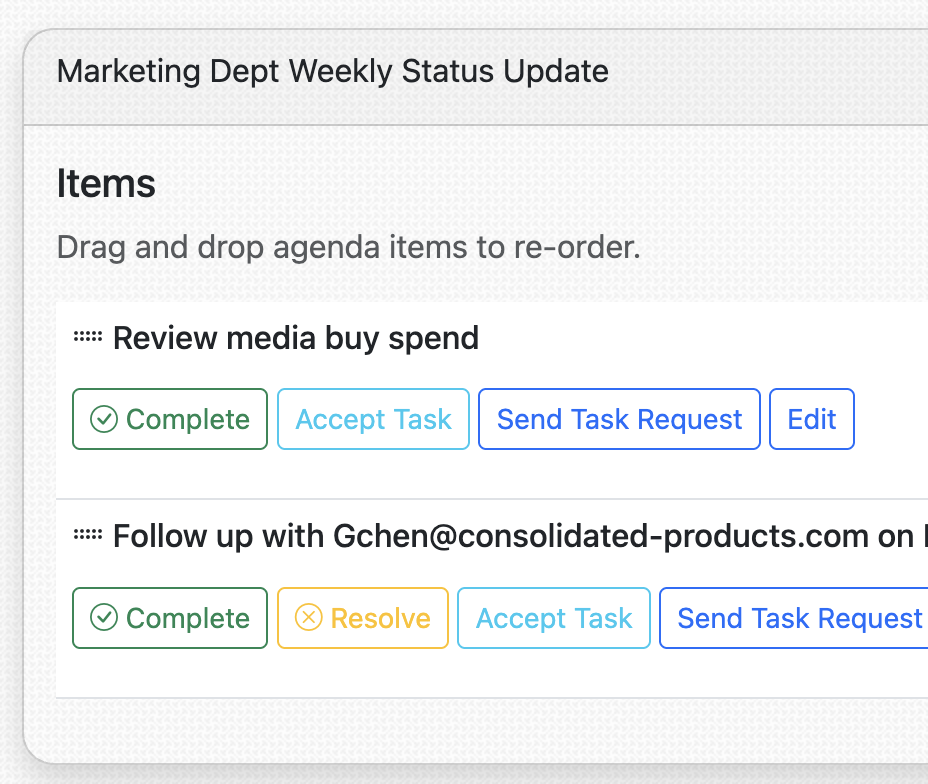Send Task Request for the Follow up item
The image size is (928, 784).
point(799,618)
